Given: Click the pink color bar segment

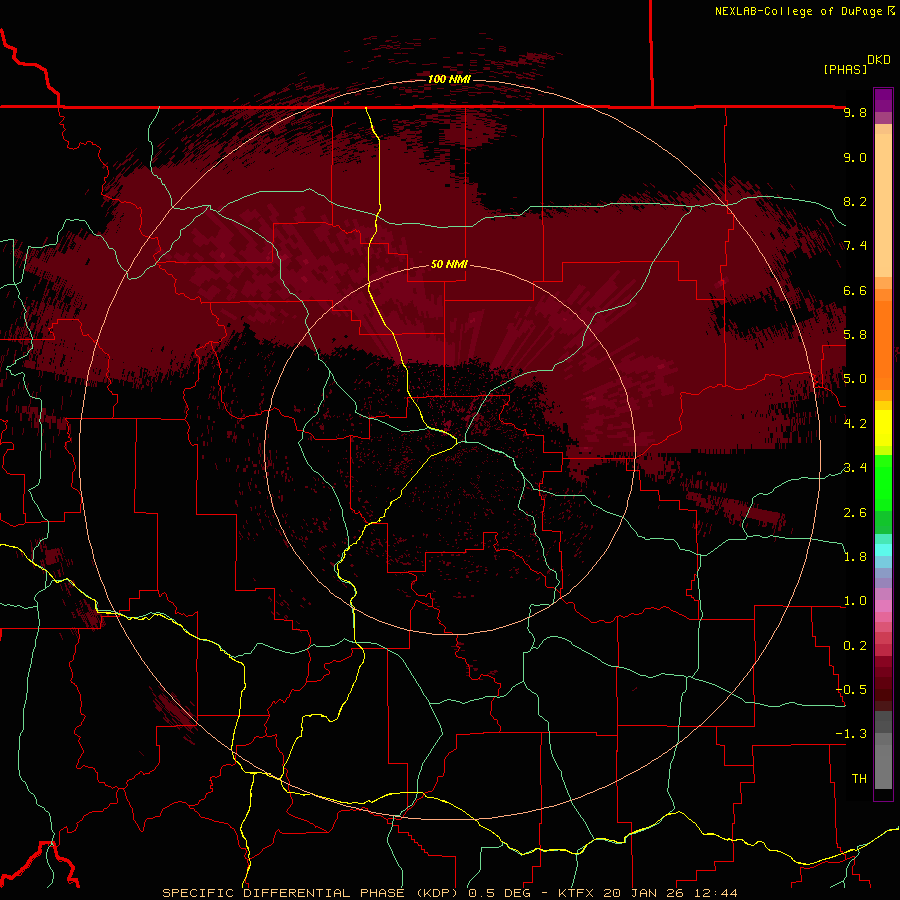Looking at the screenshot, I should click(883, 606).
